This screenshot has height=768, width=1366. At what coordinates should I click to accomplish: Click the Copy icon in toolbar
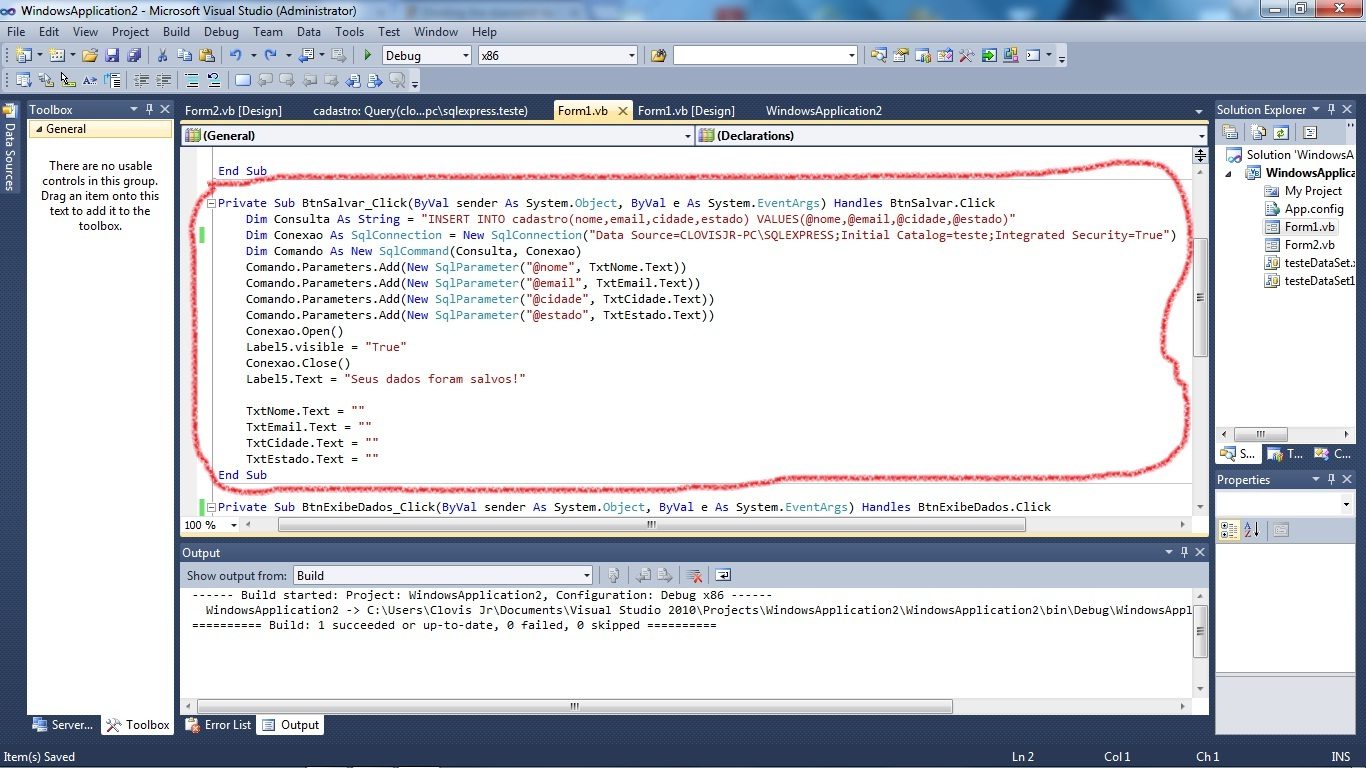(184, 56)
